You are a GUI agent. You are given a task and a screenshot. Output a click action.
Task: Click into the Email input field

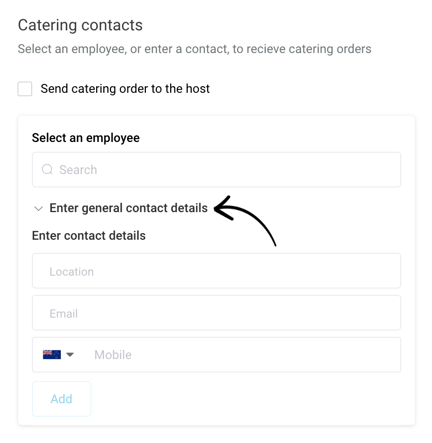(x=216, y=313)
